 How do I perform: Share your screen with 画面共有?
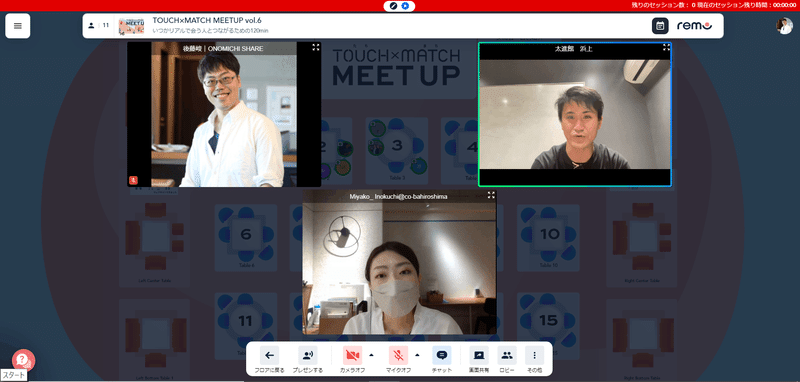(x=479, y=360)
